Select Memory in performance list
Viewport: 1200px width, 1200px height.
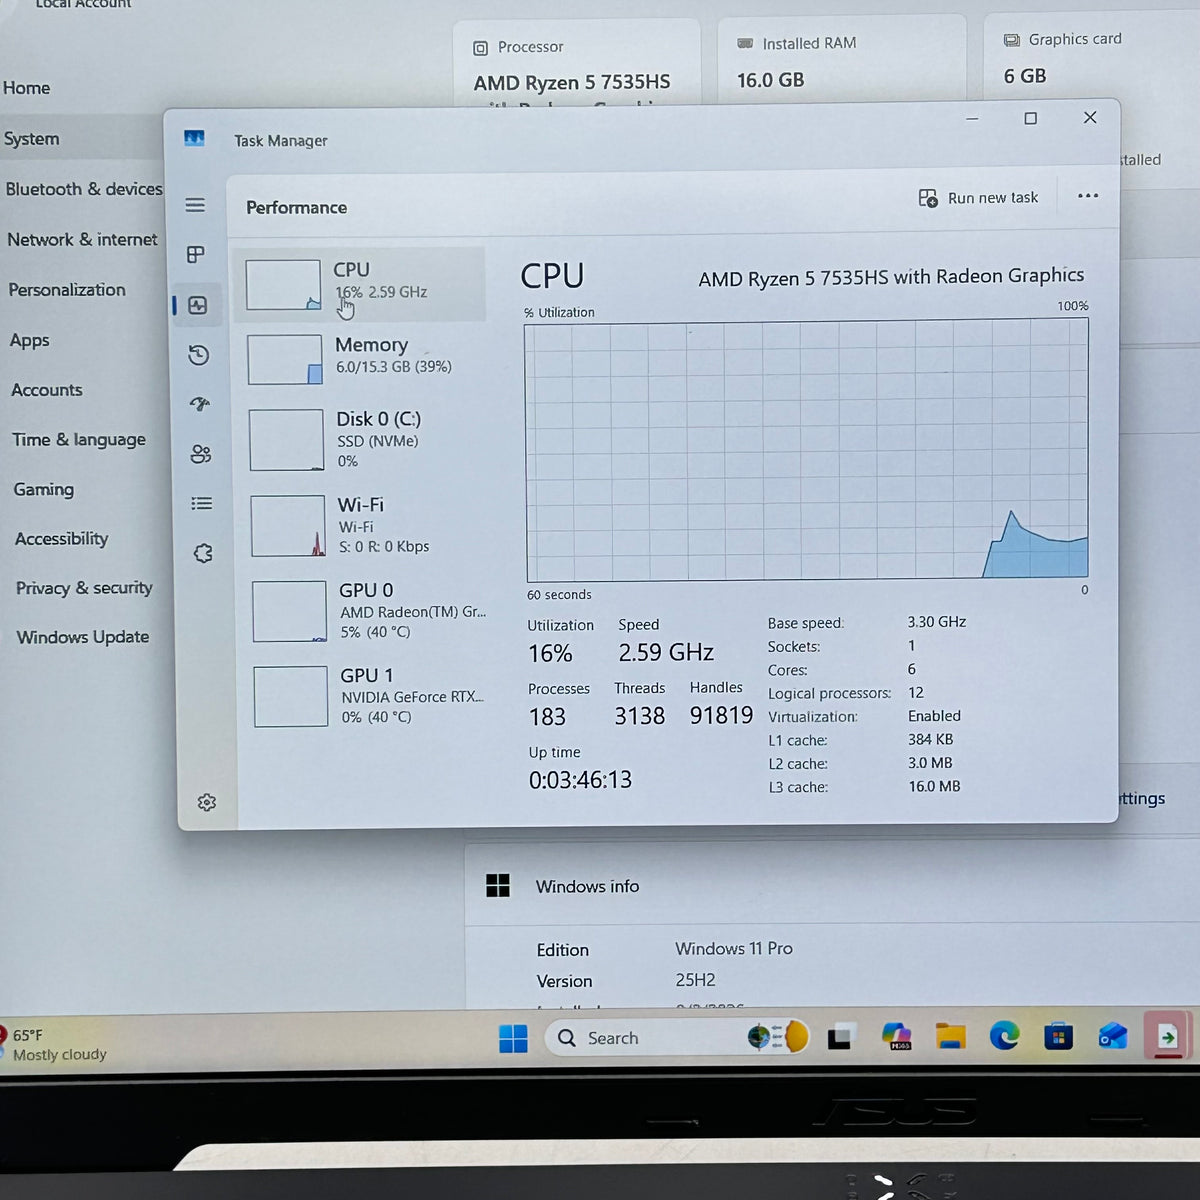(x=362, y=358)
